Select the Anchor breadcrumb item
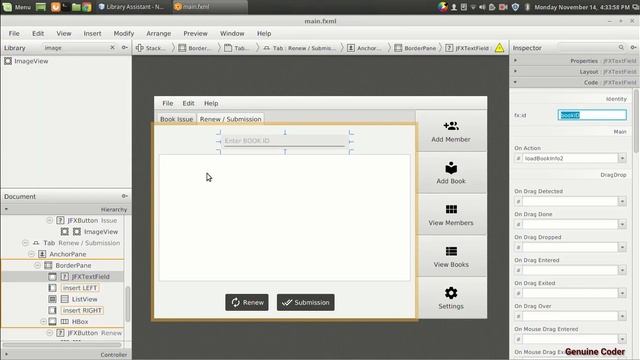 [x=364, y=48]
